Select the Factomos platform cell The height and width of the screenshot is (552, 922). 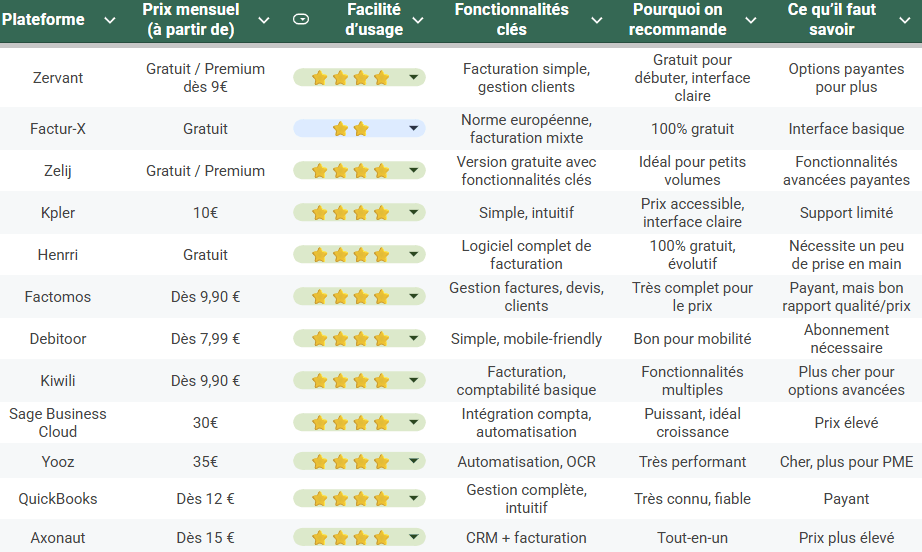[58, 297]
